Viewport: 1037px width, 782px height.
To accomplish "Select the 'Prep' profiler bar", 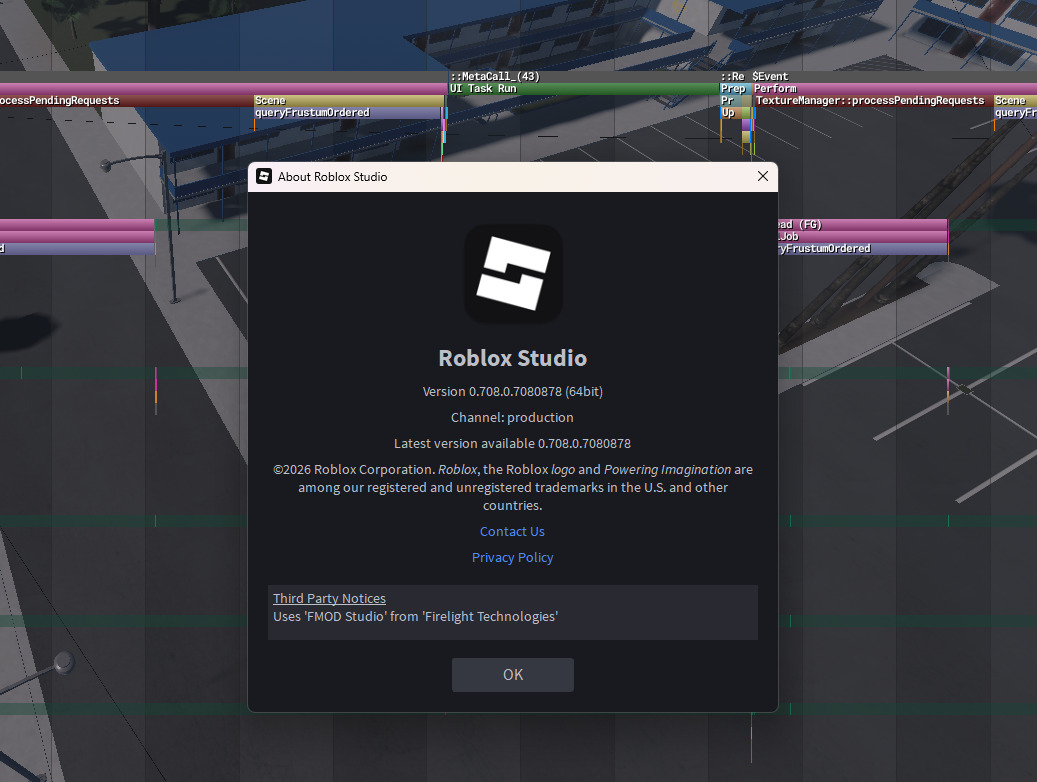I will click(x=735, y=89).
